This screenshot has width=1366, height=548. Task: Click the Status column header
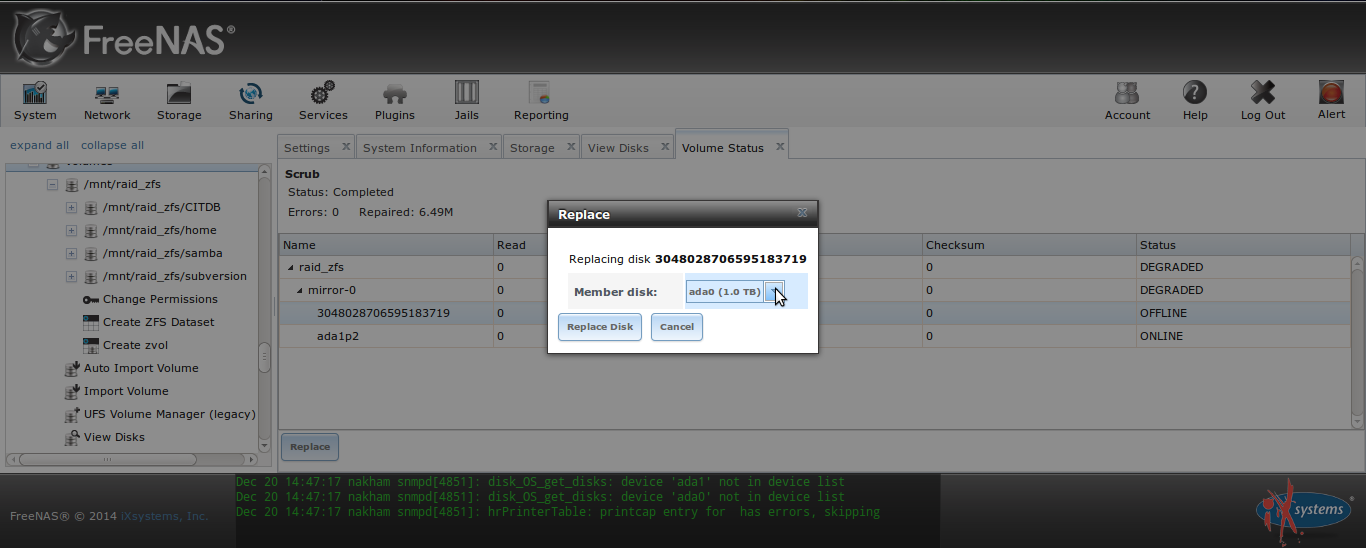(1243, 245)
